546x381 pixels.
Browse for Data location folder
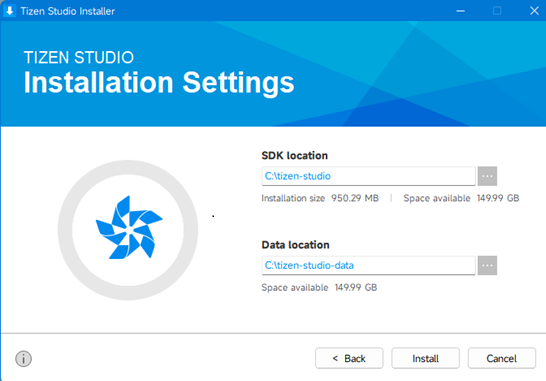point(487,265)
